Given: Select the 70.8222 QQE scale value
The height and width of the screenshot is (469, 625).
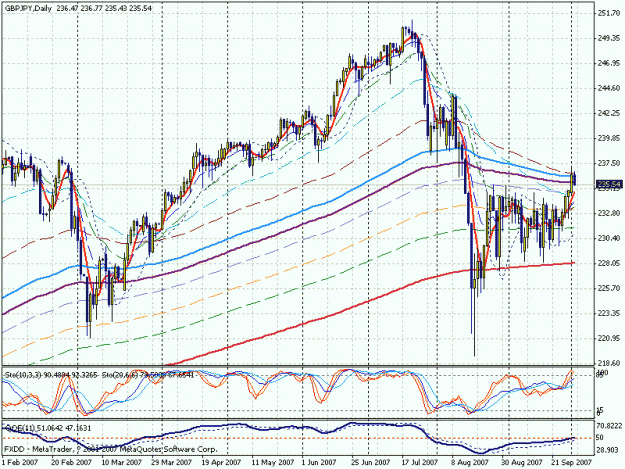Looking at the screenshot, I should click(610, 426).
